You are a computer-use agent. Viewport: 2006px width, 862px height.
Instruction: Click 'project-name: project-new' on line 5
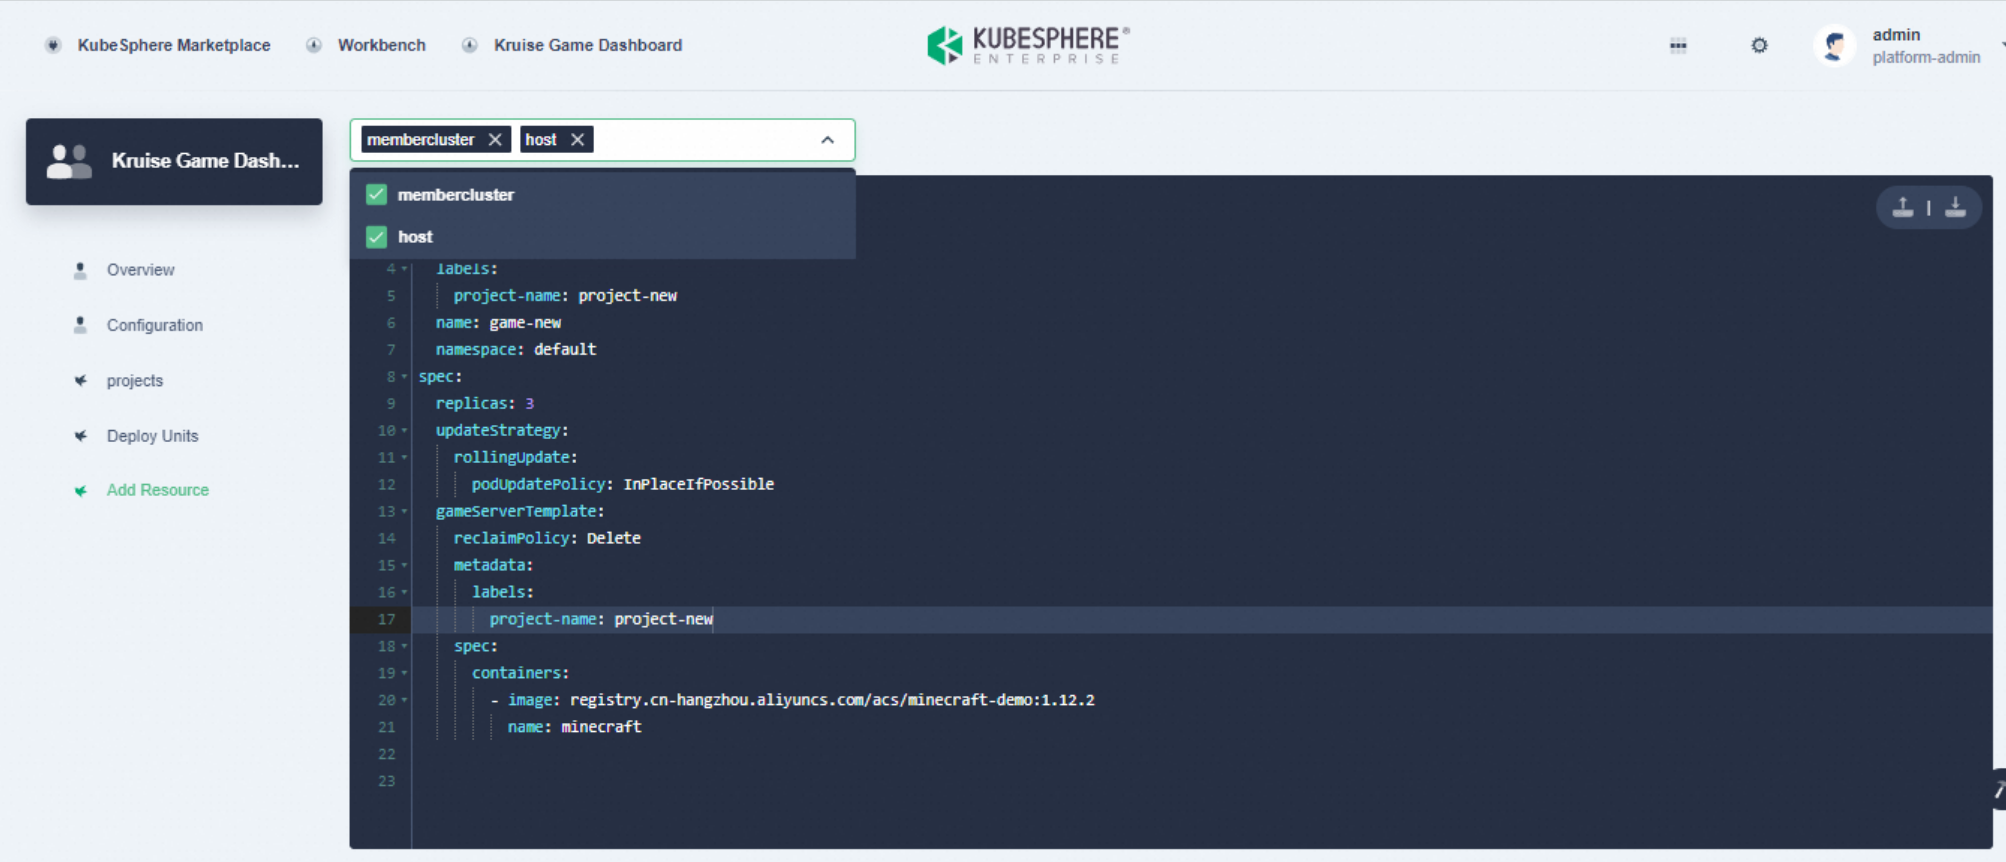(x=565, y=296)
